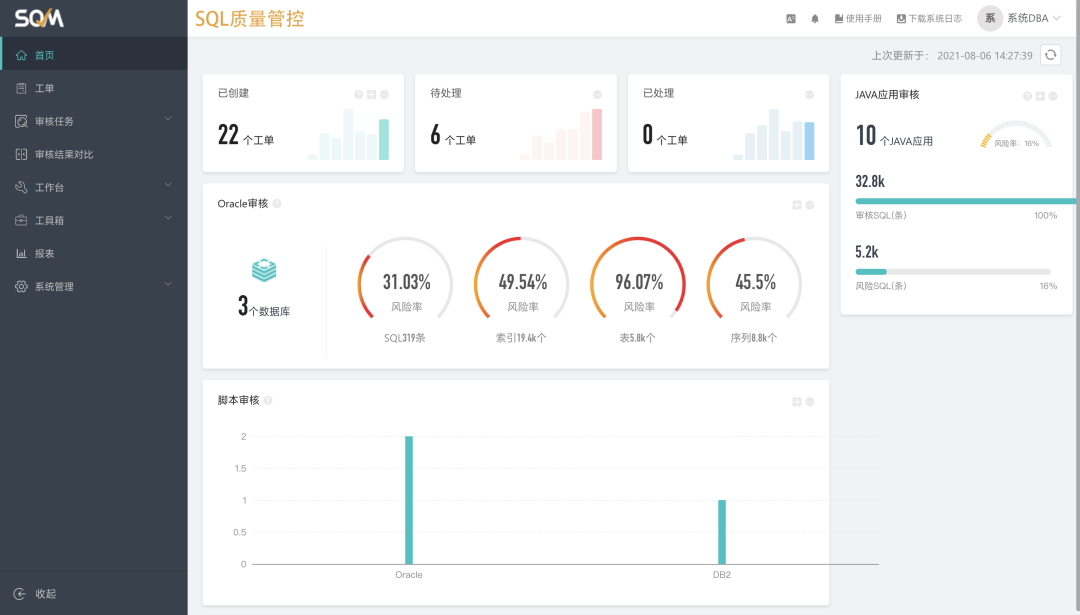
Task: Open the more options icon in 已处理 card
Action: [x=810, y=95]
